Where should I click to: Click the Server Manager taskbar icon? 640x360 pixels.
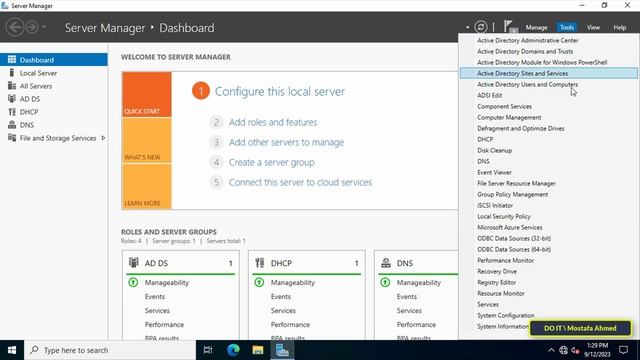point(282,350)
